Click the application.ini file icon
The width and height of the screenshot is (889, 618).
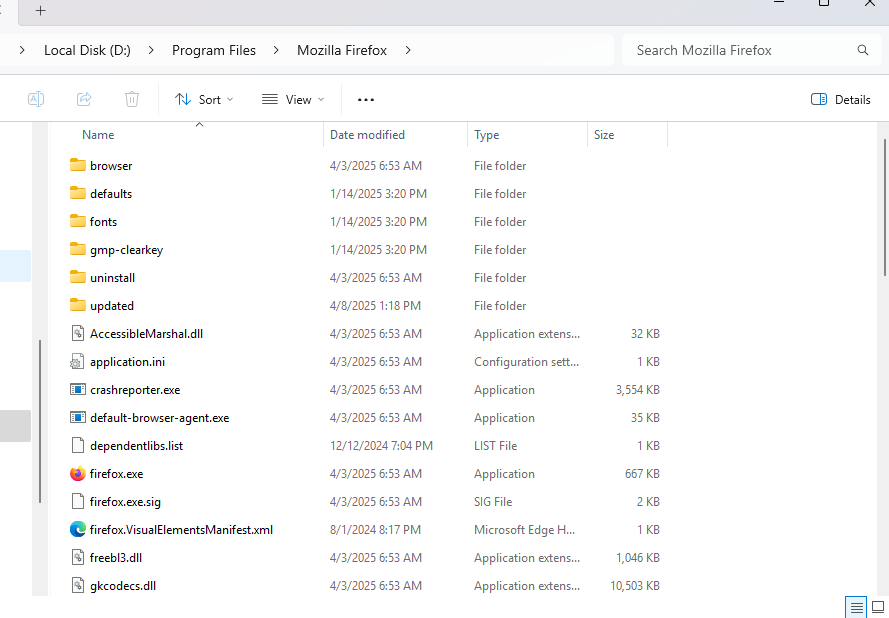point(77,361)
